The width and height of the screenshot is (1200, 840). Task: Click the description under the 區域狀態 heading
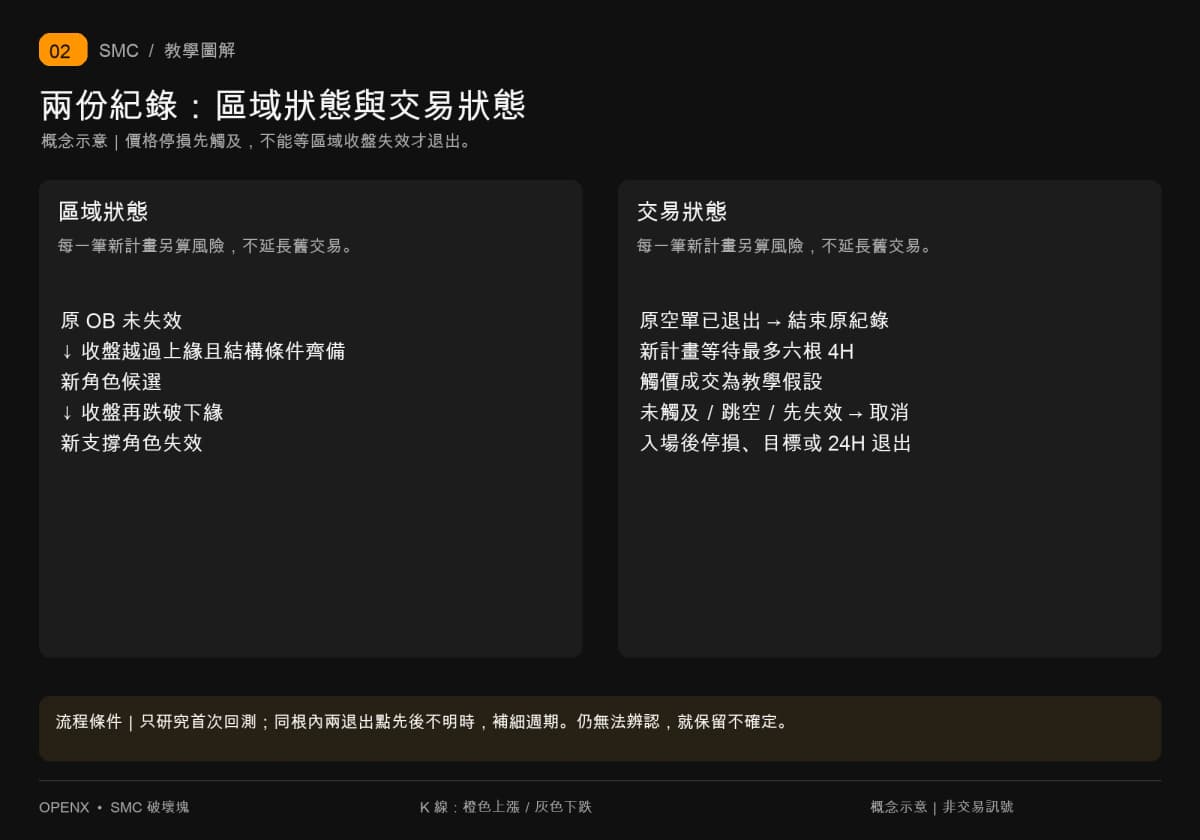pos(207,246)
